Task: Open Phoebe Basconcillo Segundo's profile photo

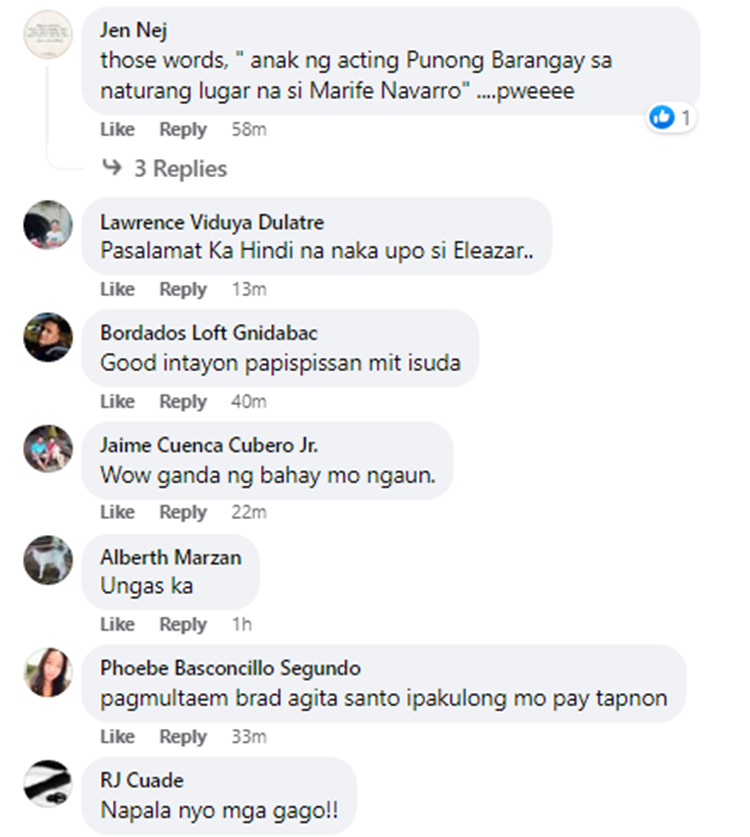Action: click(48, 672)
